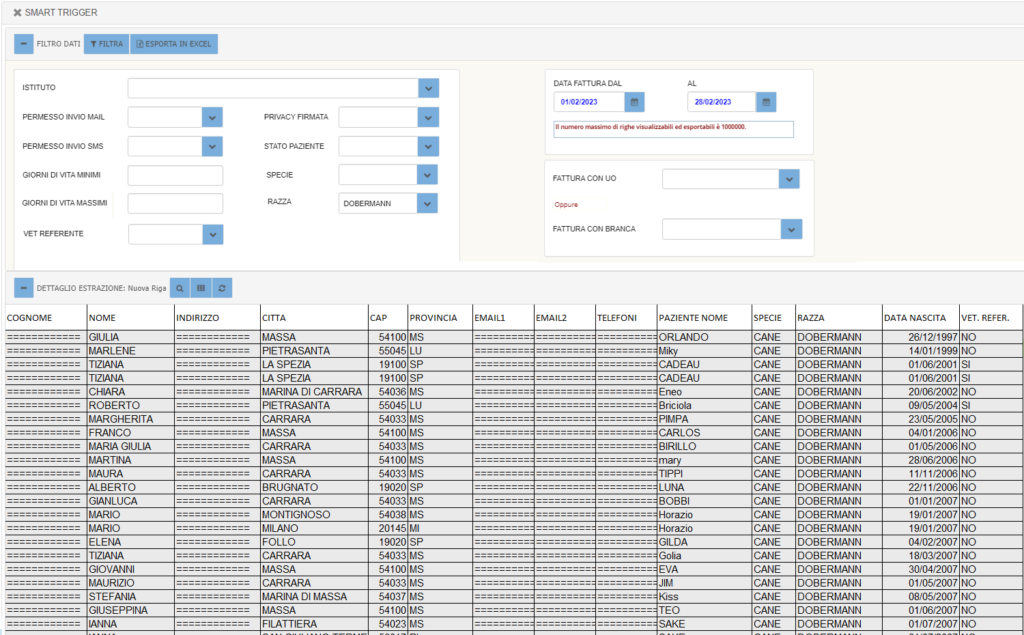Click the Giorni di Vita Minimi field

tap(175, 176)
